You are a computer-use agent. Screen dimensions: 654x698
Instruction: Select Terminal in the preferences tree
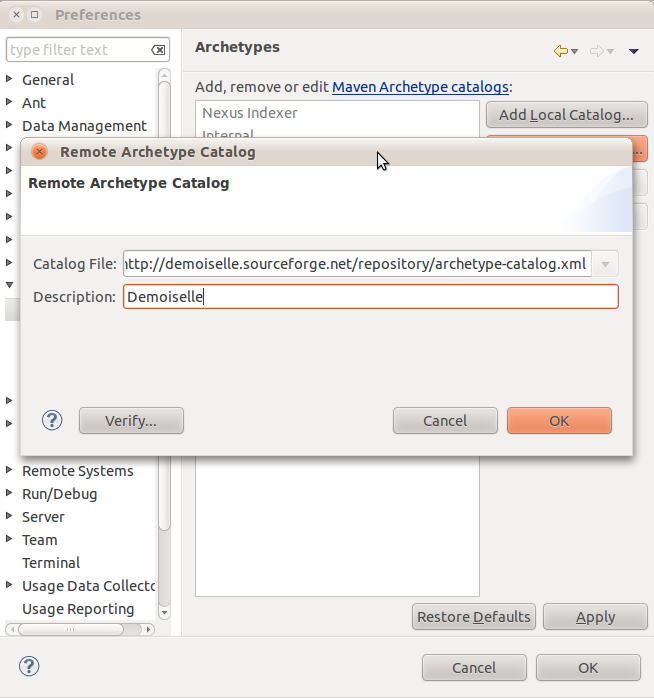pos(51,563)
